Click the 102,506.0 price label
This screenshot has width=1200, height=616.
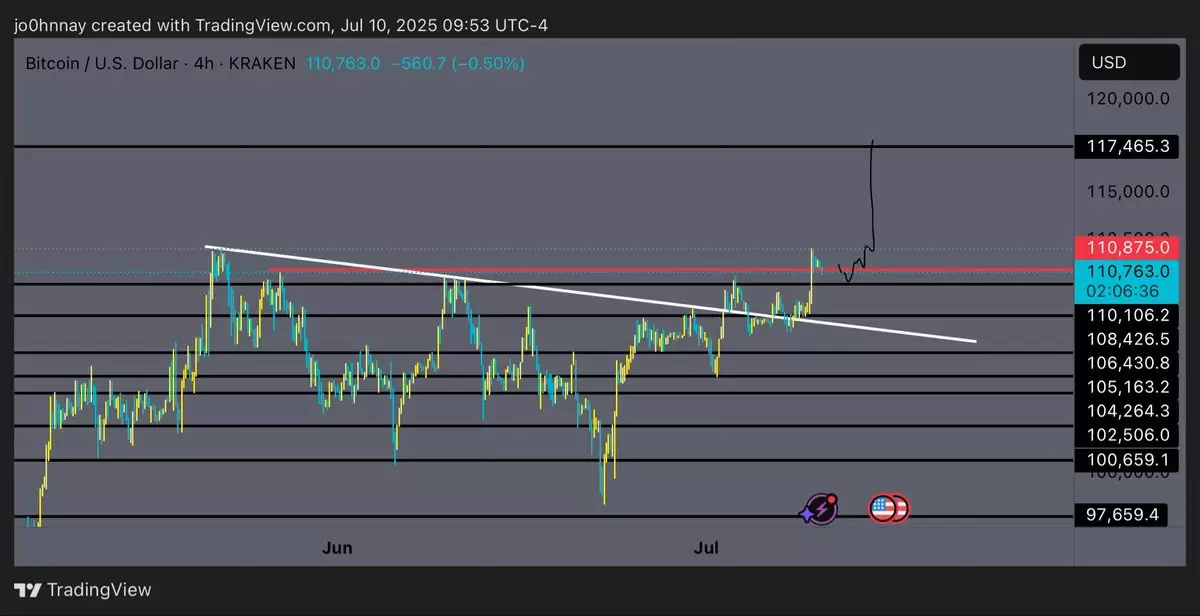point(1127,435)
